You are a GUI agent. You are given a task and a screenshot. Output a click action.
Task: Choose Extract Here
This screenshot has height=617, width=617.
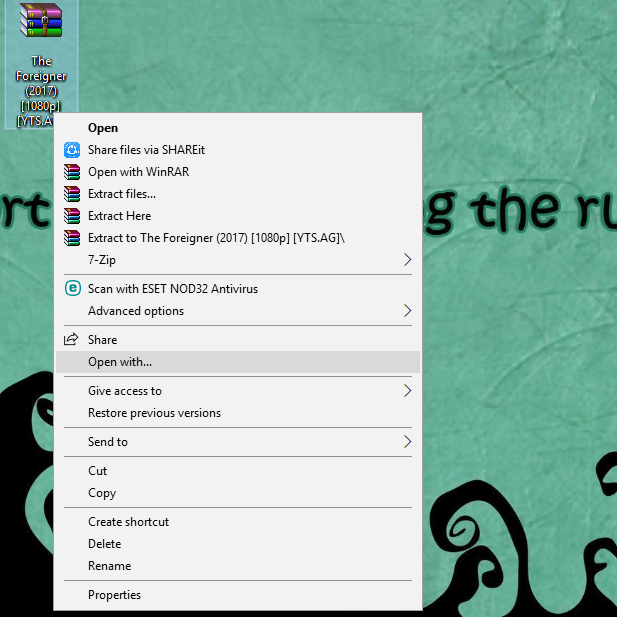point(238,216)
